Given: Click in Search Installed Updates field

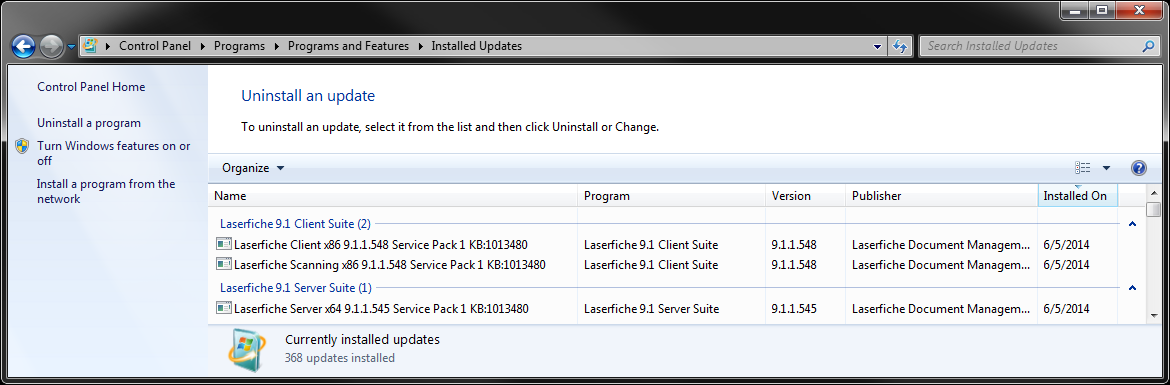Looking at the screenshot, I should [x=1030, y=46].
